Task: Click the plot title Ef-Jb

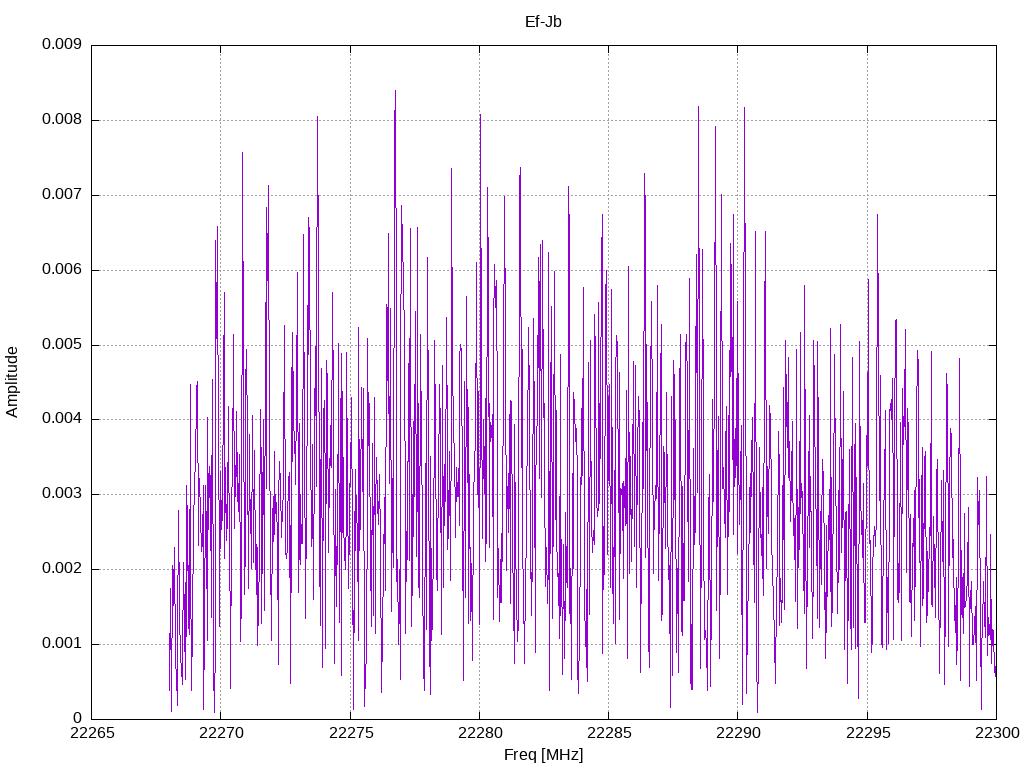Action: tap(543, 22)
